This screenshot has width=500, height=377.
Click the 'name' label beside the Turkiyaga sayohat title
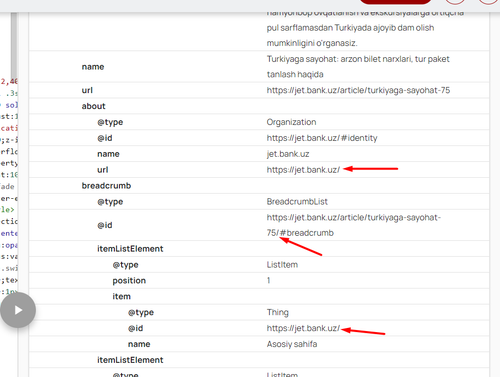[x=93, y=67]
